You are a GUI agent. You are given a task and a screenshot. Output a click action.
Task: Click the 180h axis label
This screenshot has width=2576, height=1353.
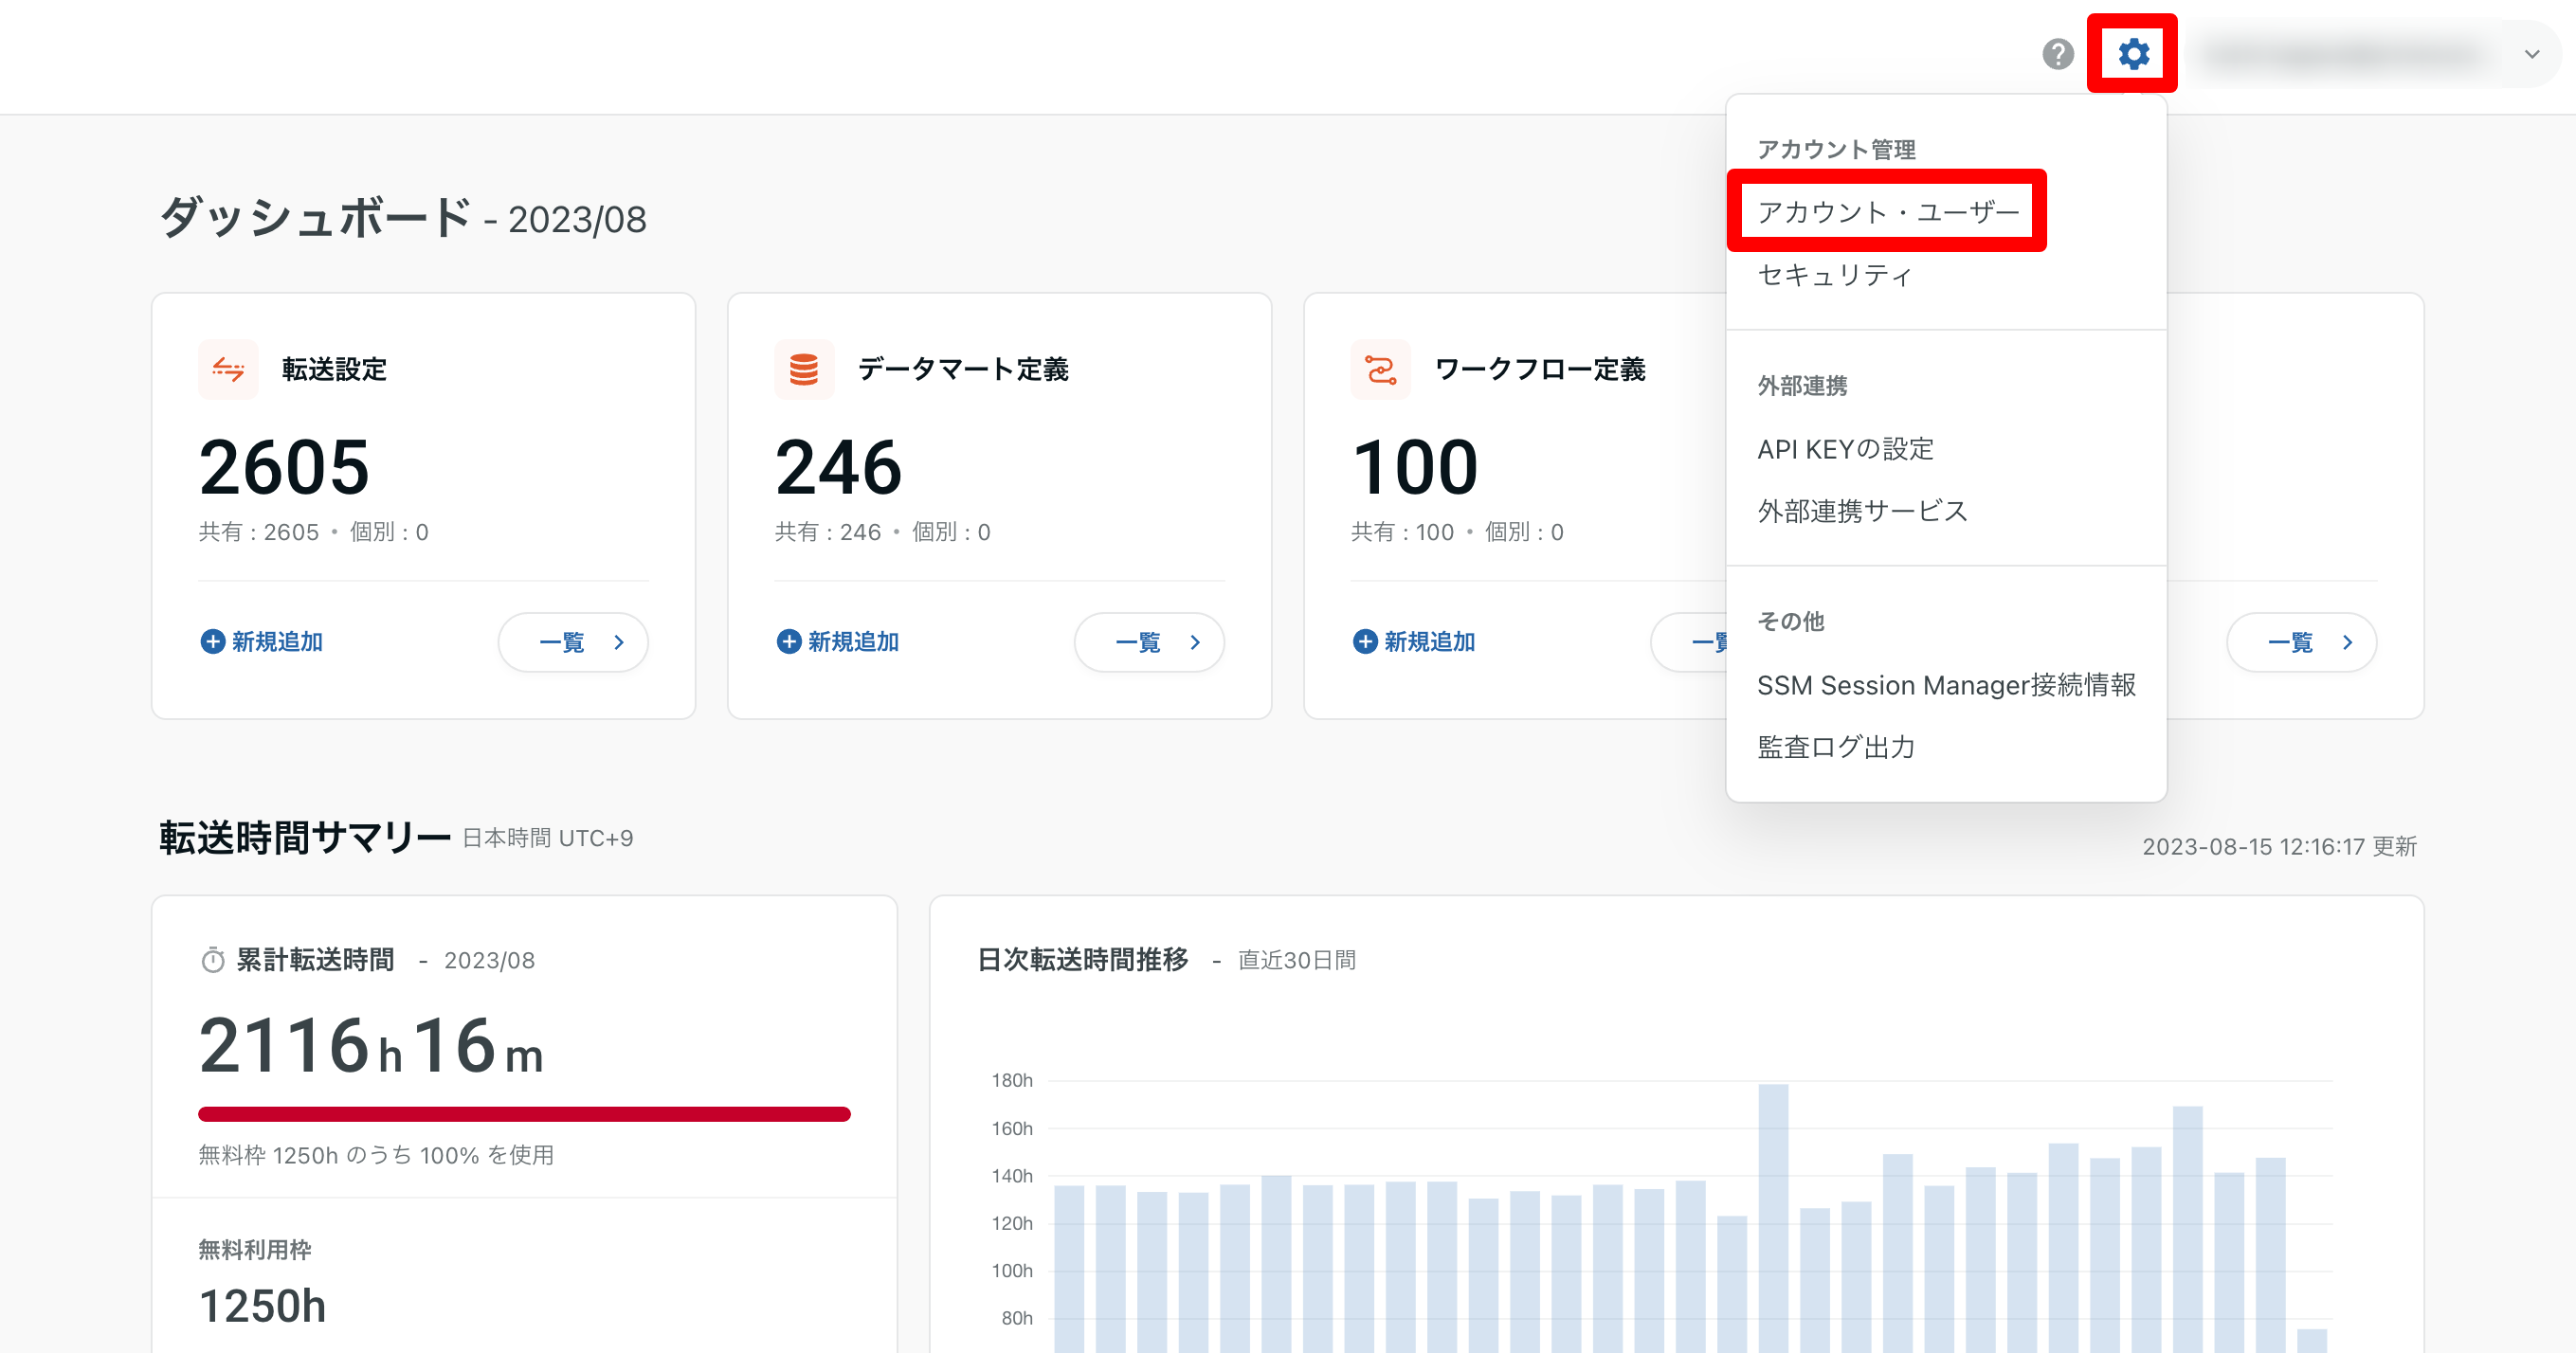1012,1081
